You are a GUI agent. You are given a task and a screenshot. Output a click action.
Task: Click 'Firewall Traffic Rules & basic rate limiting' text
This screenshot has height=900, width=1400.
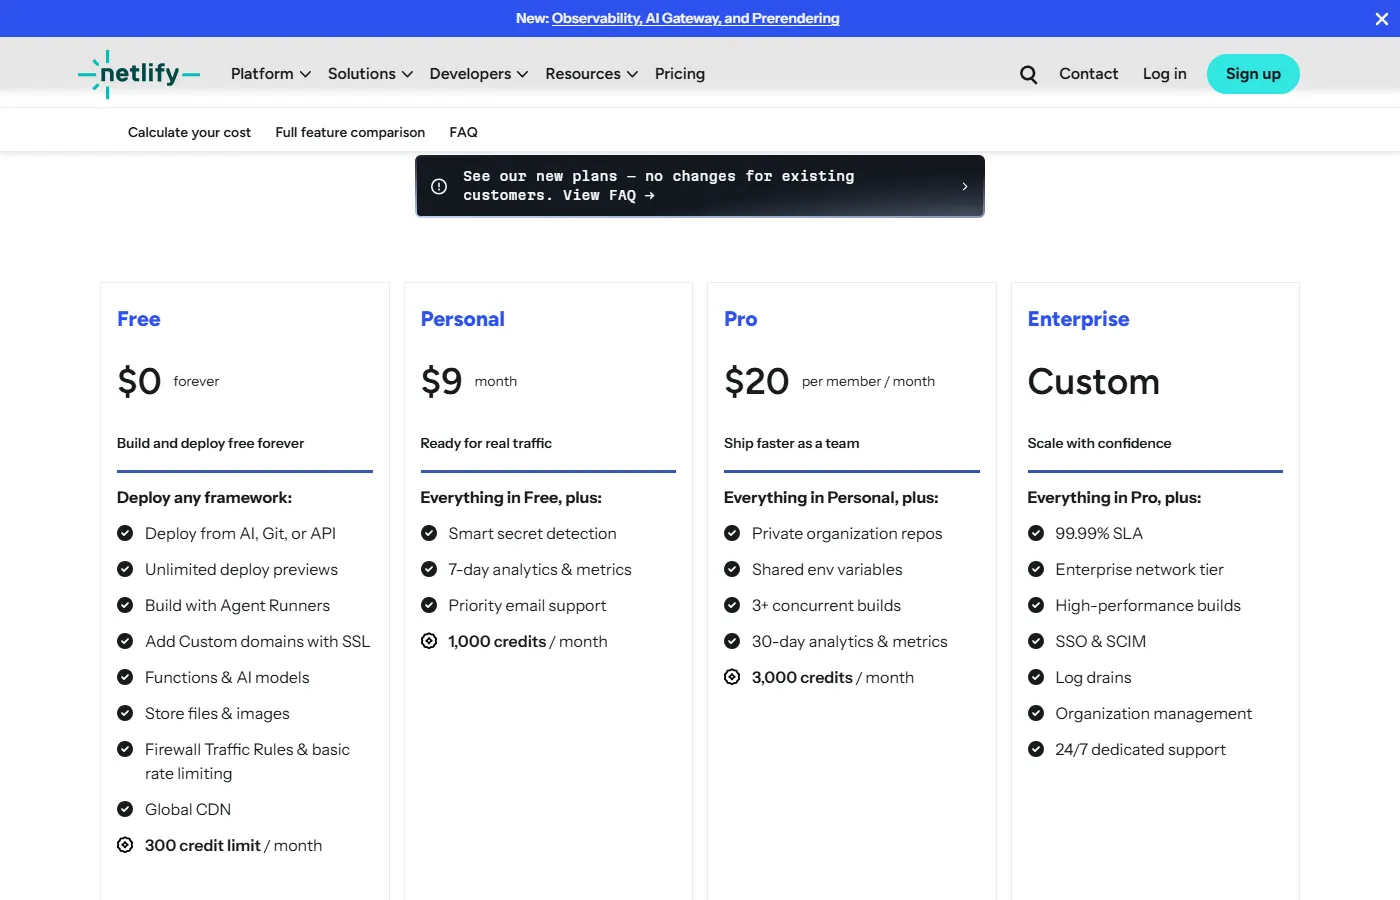pos(247,761)
